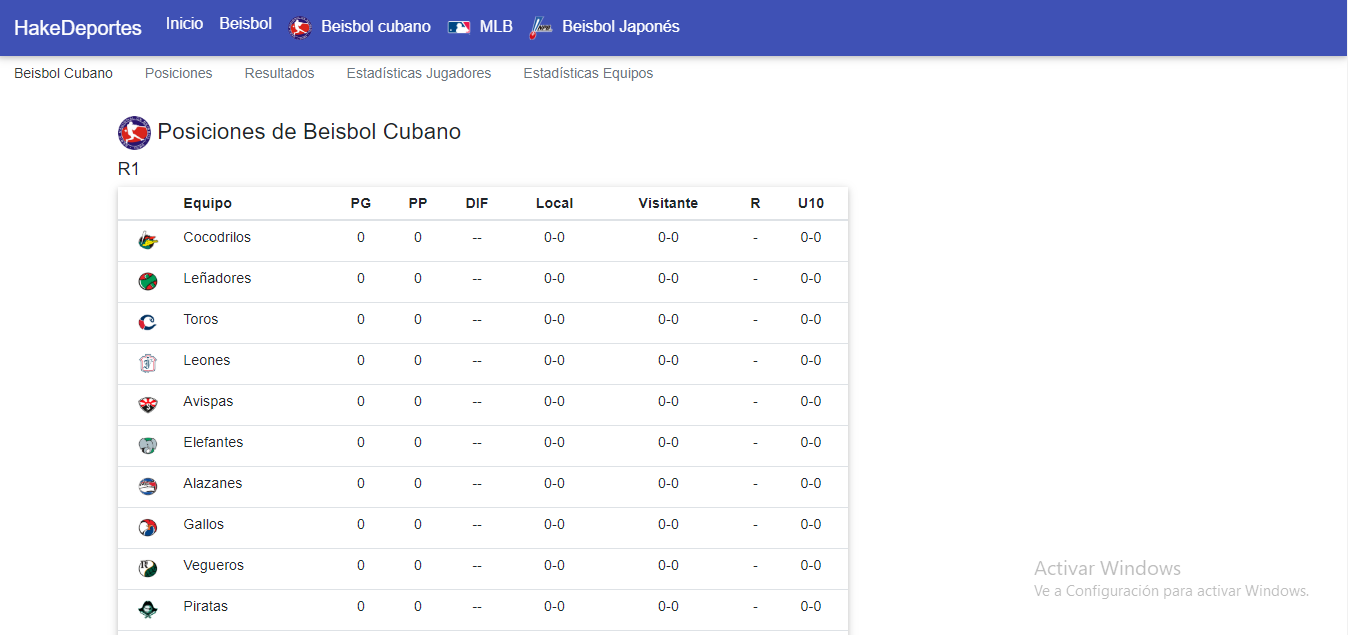Click the MLB logo in navbar

(459, 28)
